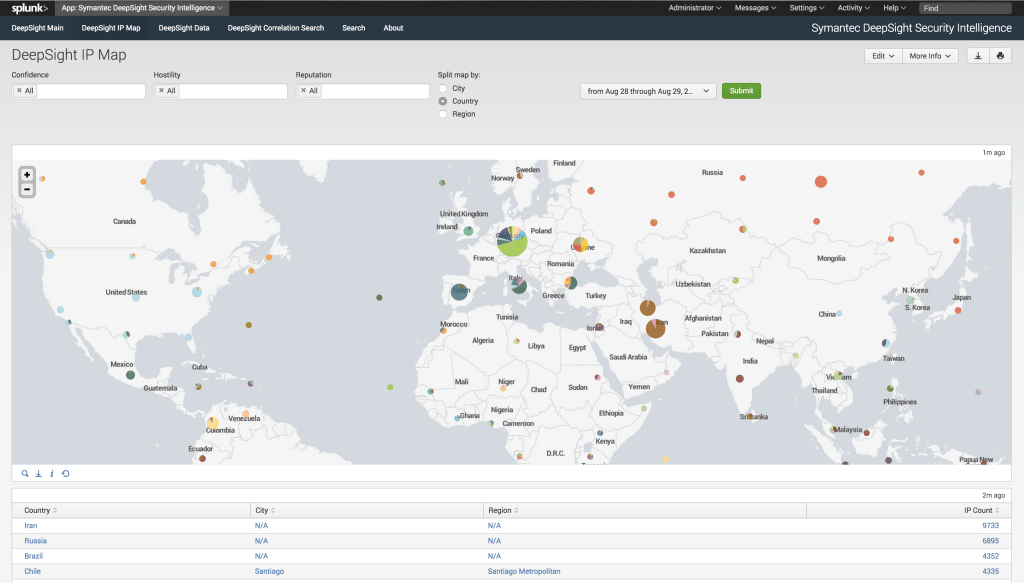Select City split option
This screenshot has height=583, width=1024.
[443, 88]
